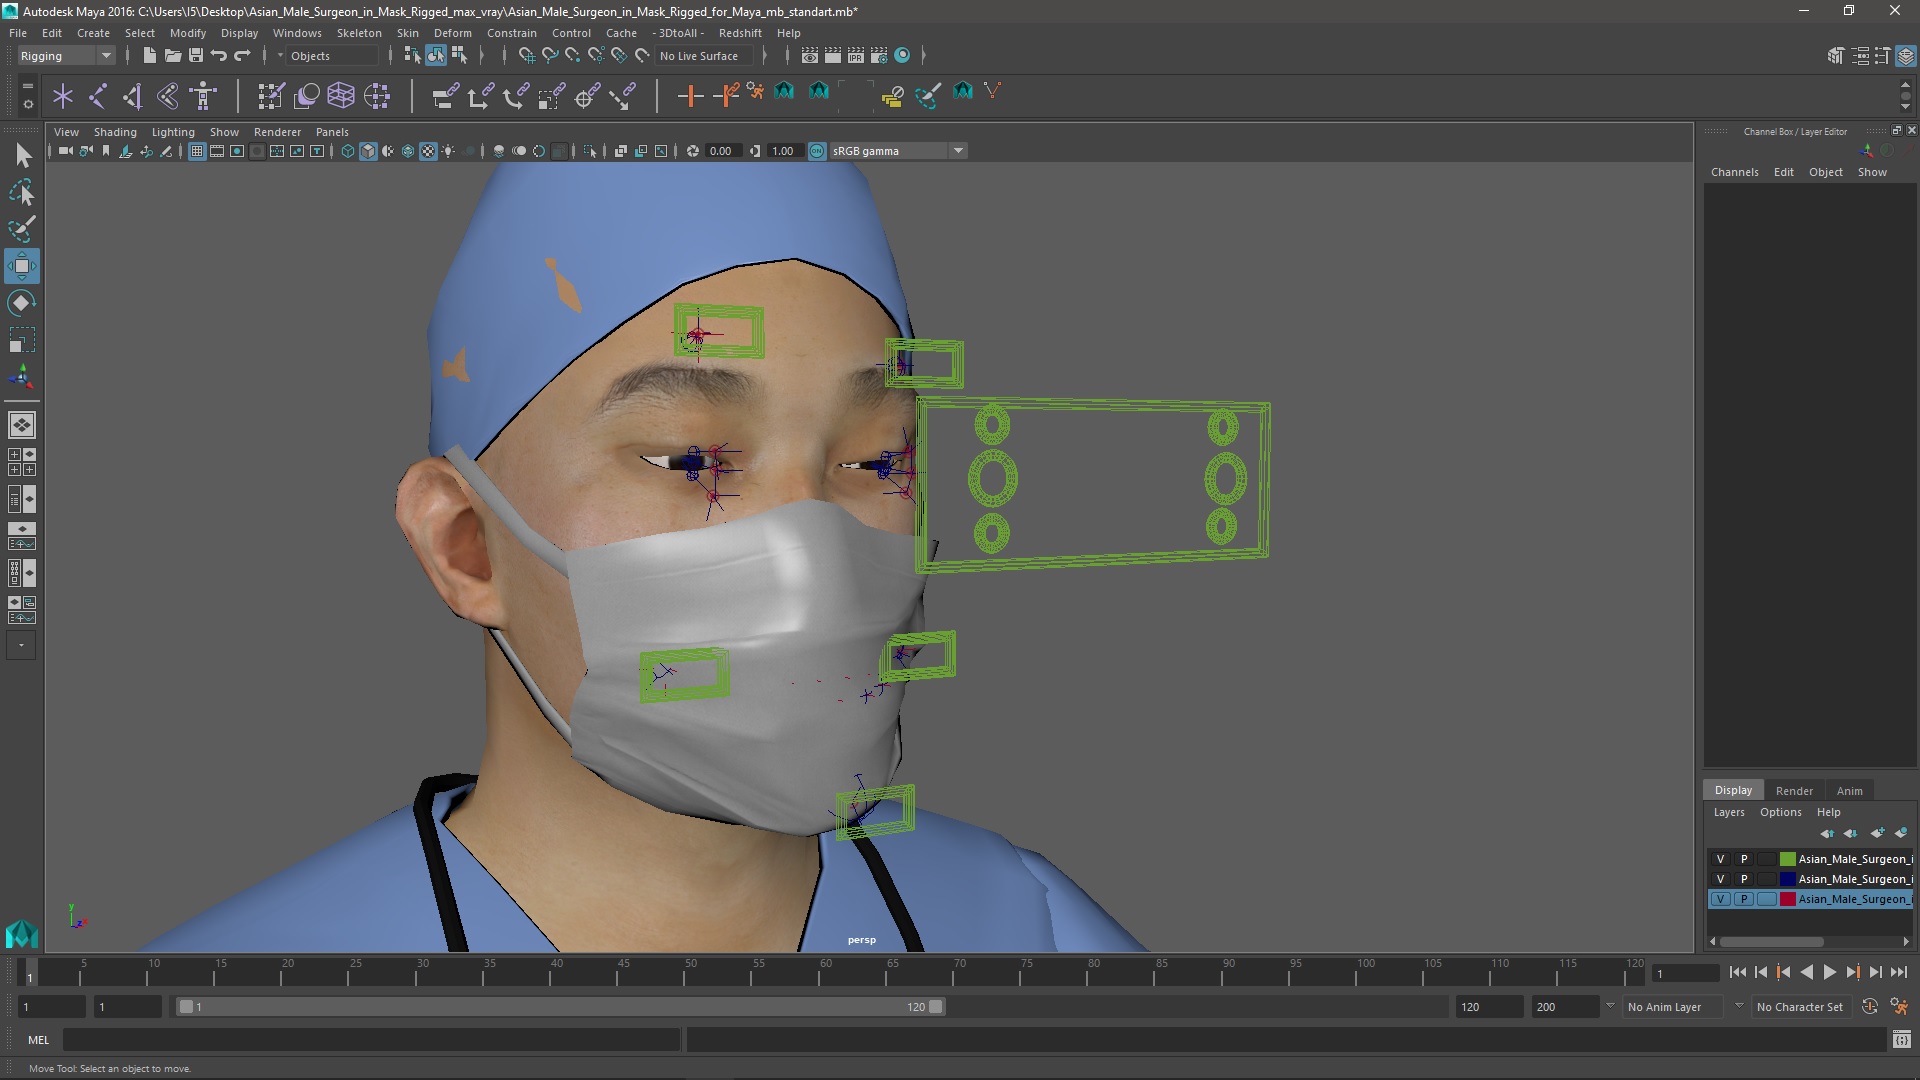This screenshot has height=1080, width=1920.
Task: Select the Display layer tab
Action: (x=1733, y=790)
